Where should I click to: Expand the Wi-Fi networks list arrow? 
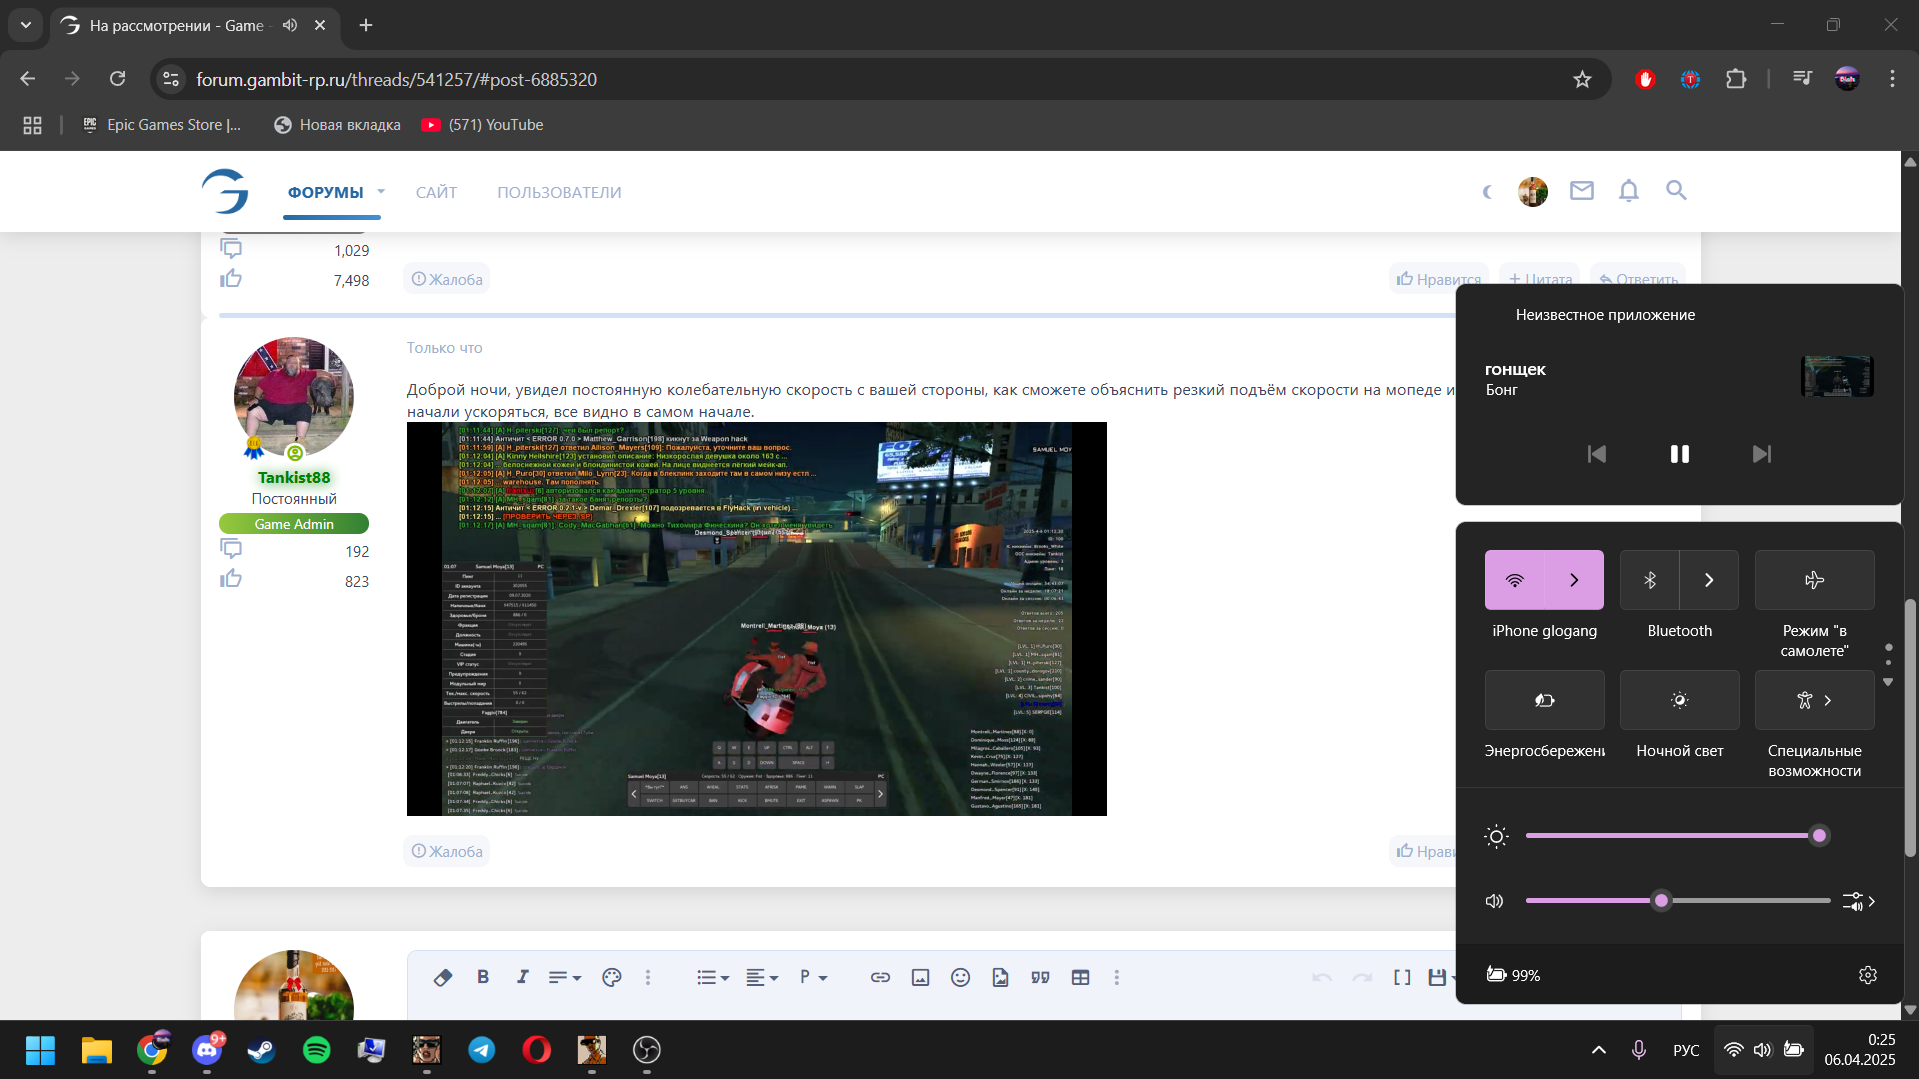tap(1574, 580)
